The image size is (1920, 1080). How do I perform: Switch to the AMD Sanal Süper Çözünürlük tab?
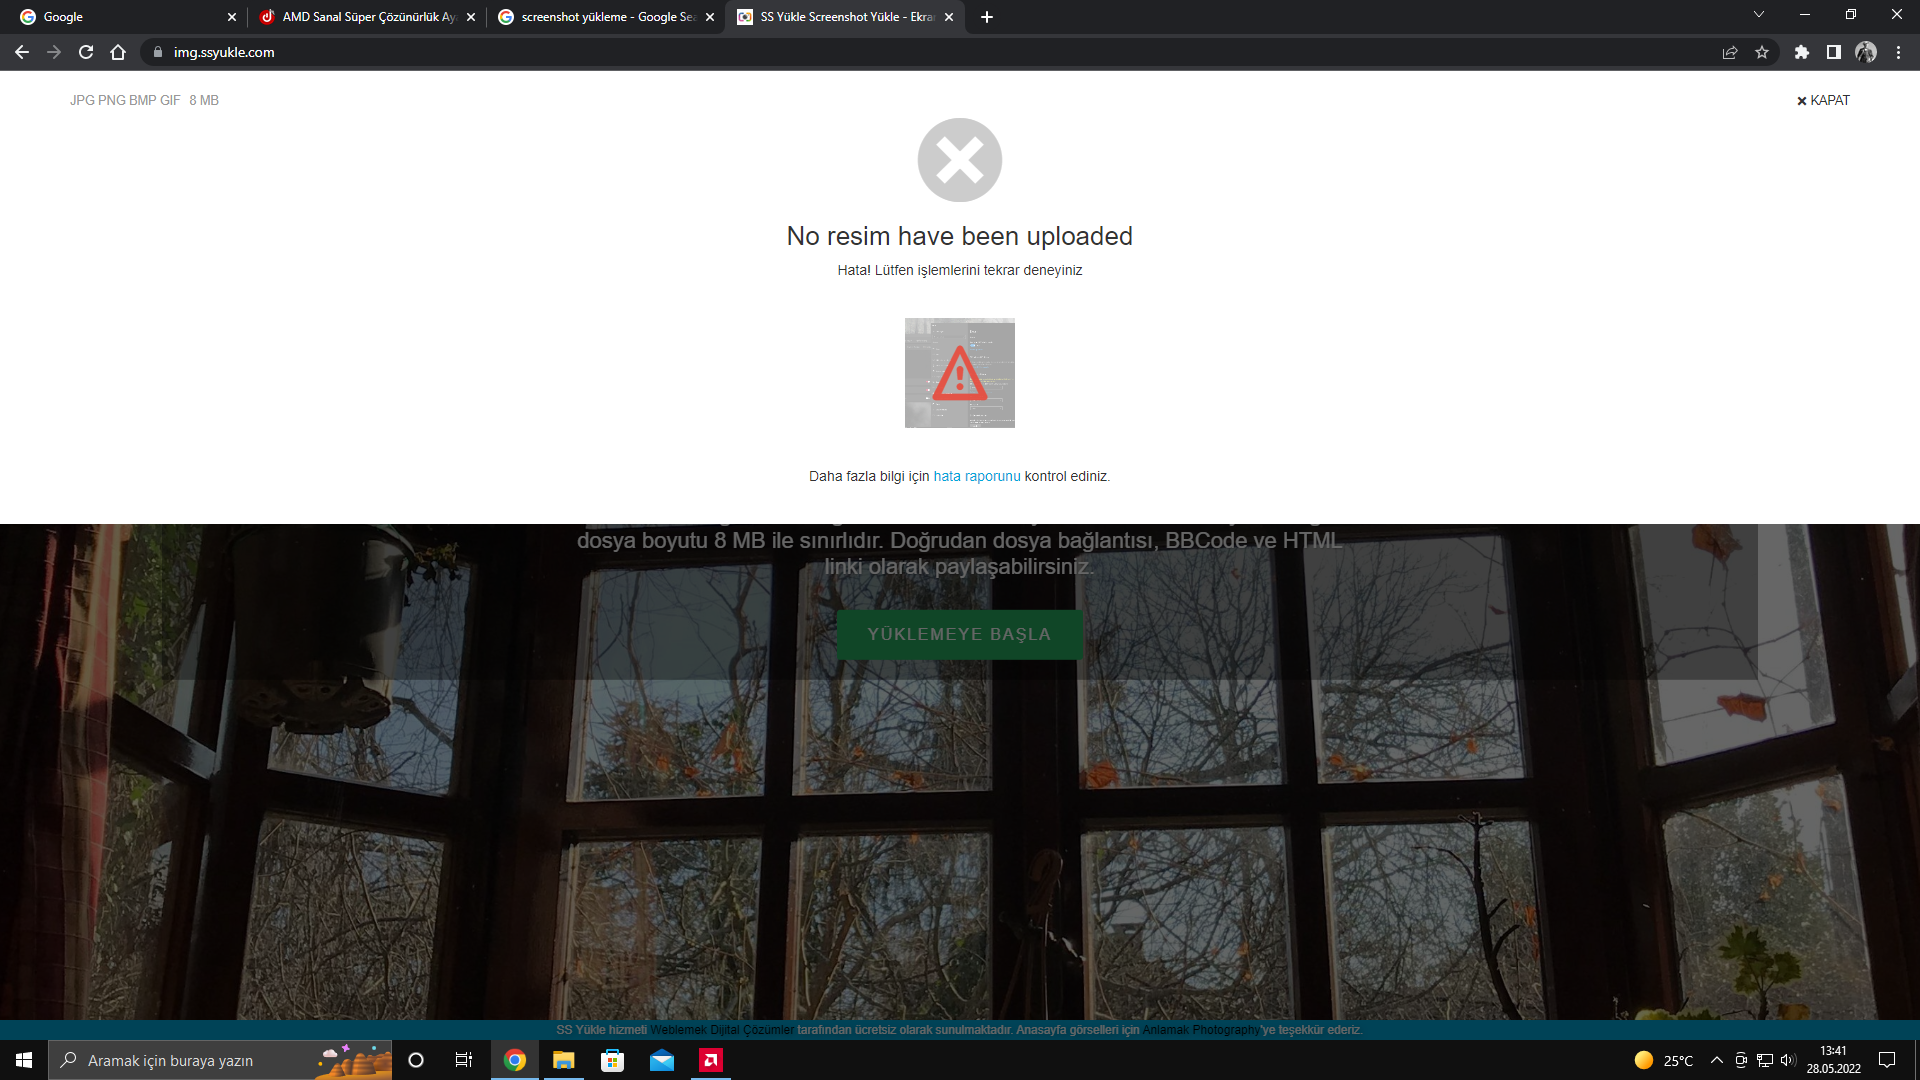366,17
